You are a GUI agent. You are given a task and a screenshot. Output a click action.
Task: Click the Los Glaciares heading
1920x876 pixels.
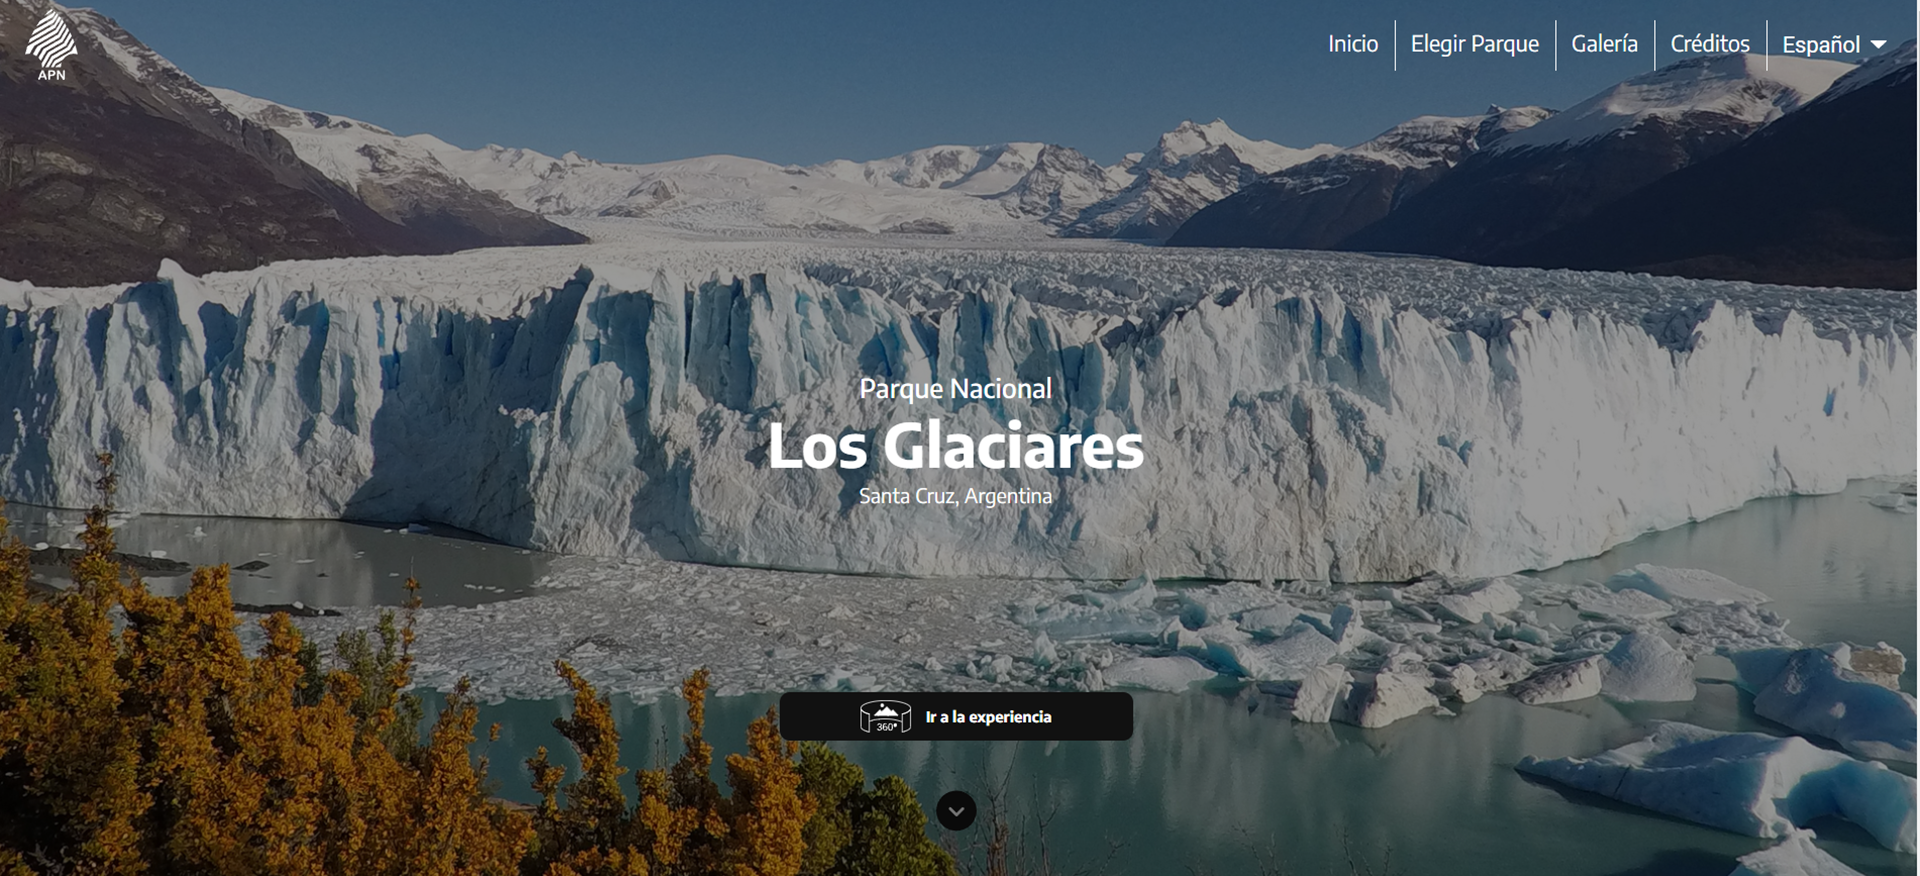956,446
